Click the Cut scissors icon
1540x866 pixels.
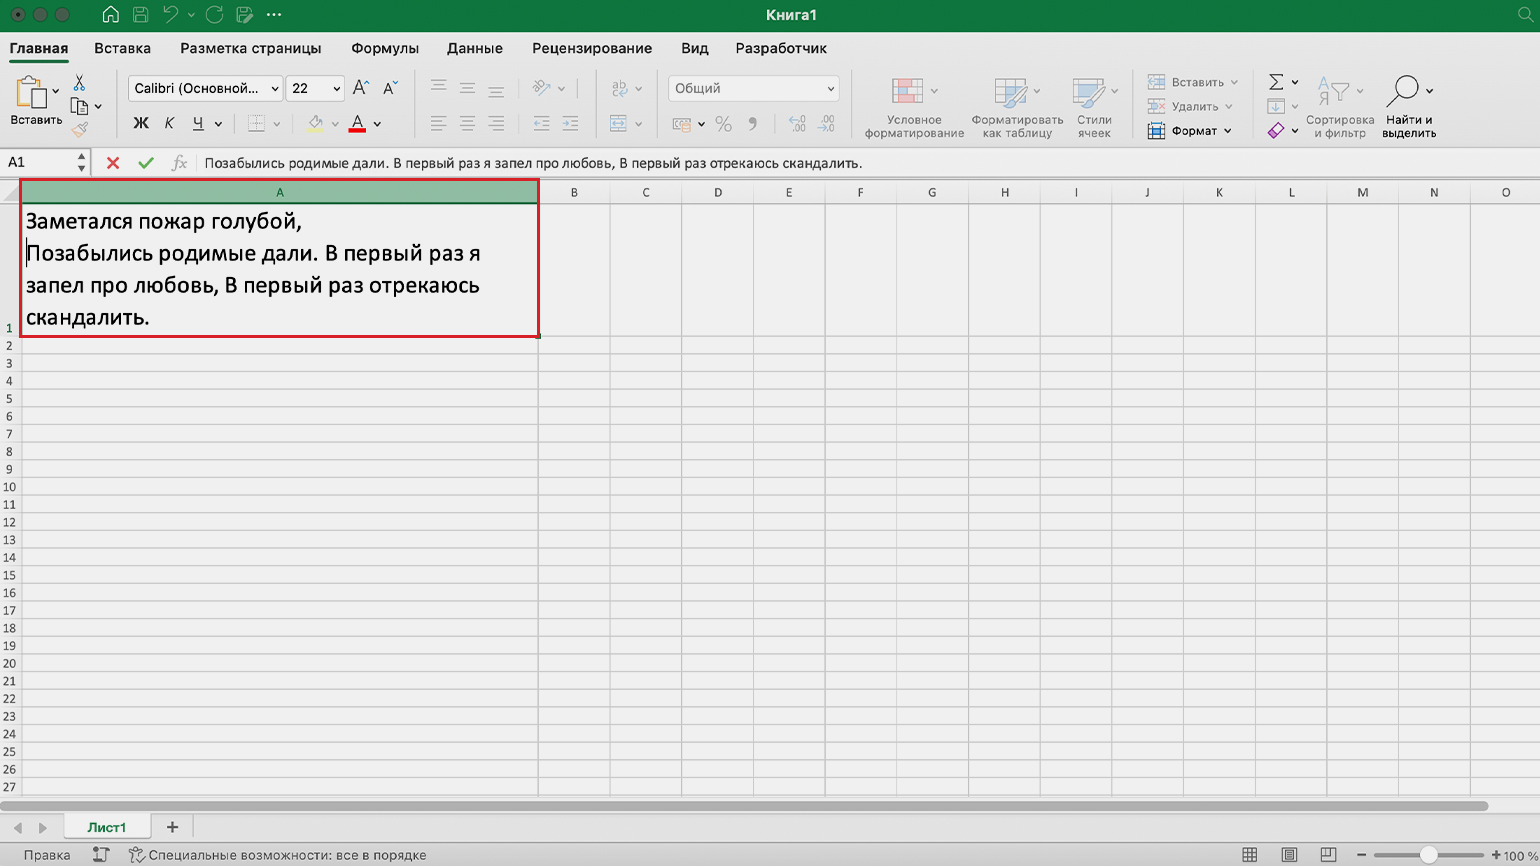[x=79, y=83]
